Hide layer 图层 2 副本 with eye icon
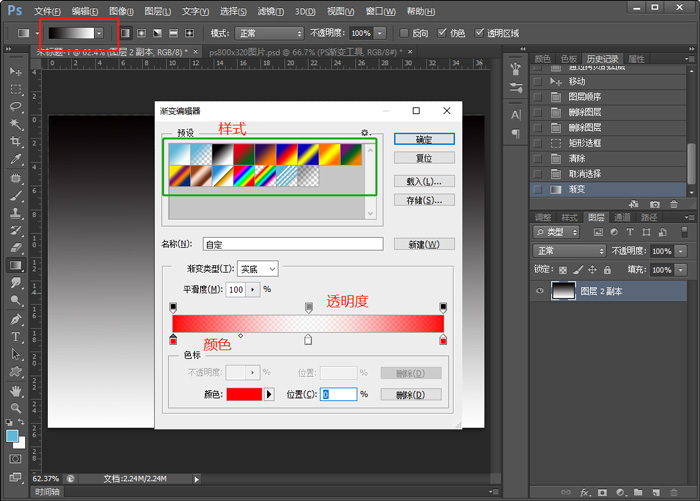The height and width of the screenshot is (501, 700). tap(540, 291)
